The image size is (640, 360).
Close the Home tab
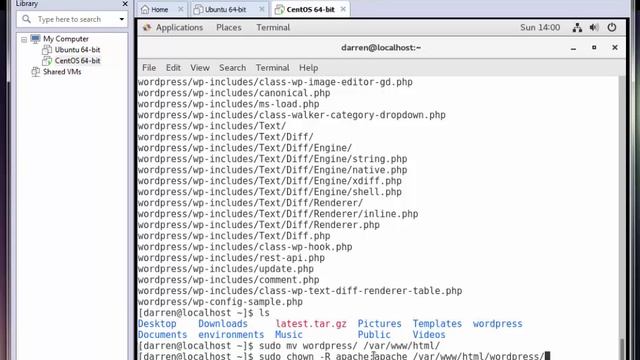coord(180,9)
